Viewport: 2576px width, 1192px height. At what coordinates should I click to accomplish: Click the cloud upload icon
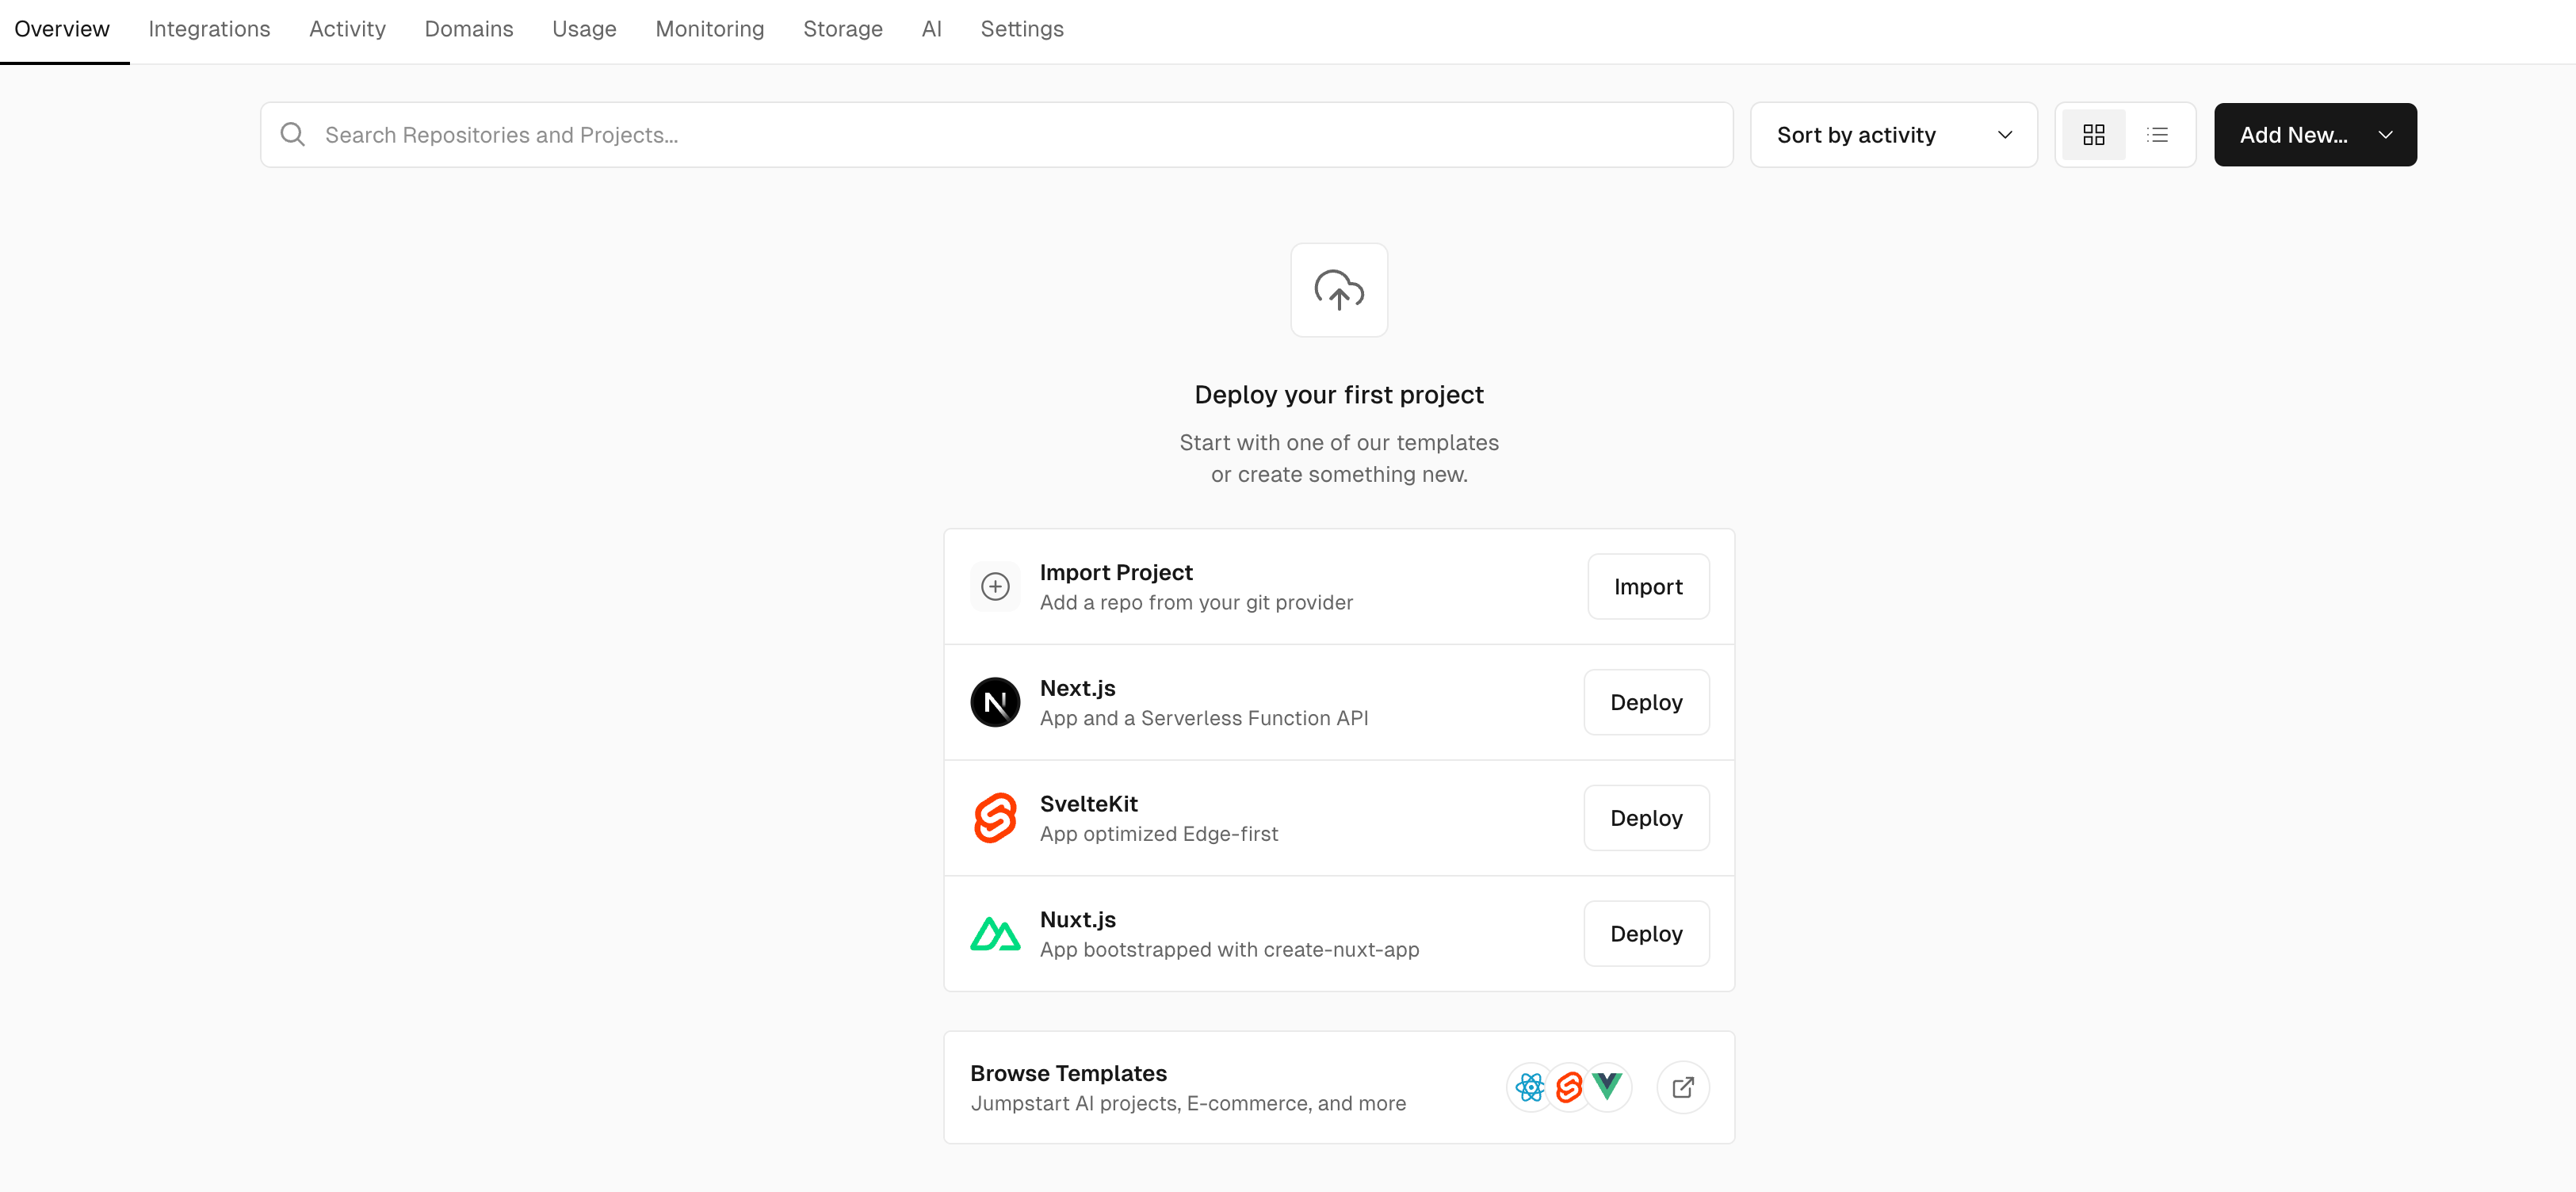[1339, 290]
